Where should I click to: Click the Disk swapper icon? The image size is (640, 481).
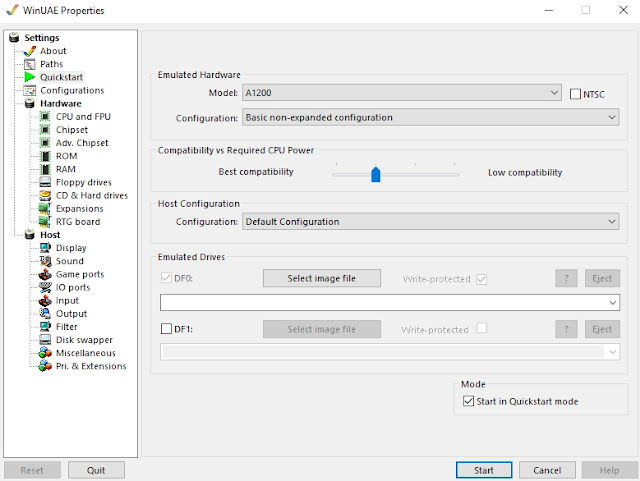(45, 339)
